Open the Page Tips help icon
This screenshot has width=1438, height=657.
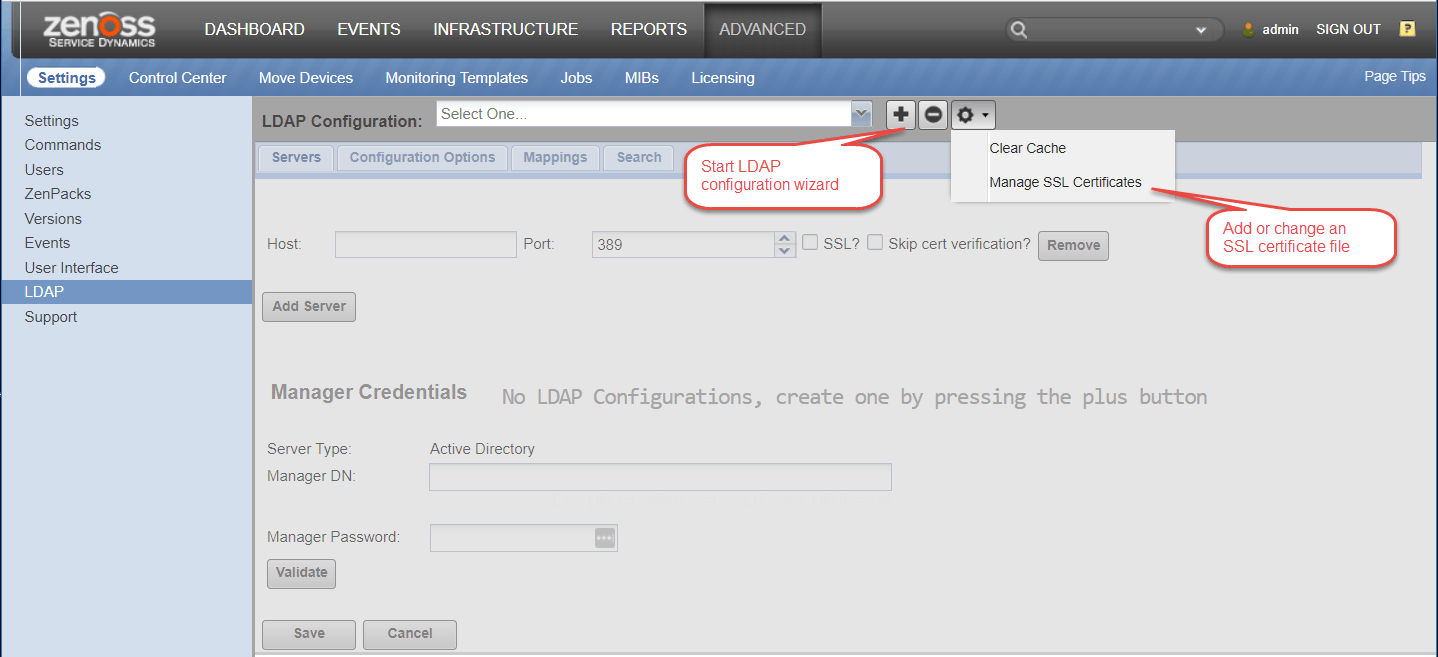(1407, 29)
